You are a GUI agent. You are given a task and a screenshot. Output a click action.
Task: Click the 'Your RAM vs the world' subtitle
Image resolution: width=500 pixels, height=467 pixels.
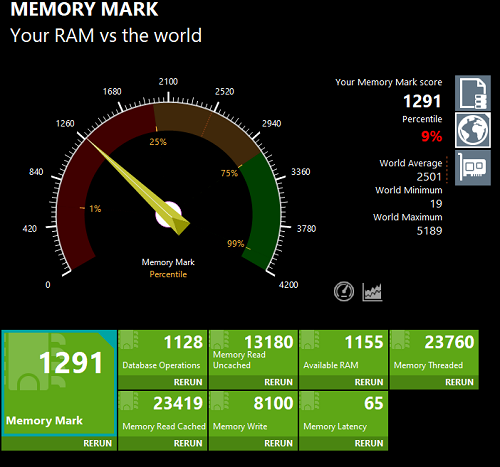point(106,35)
